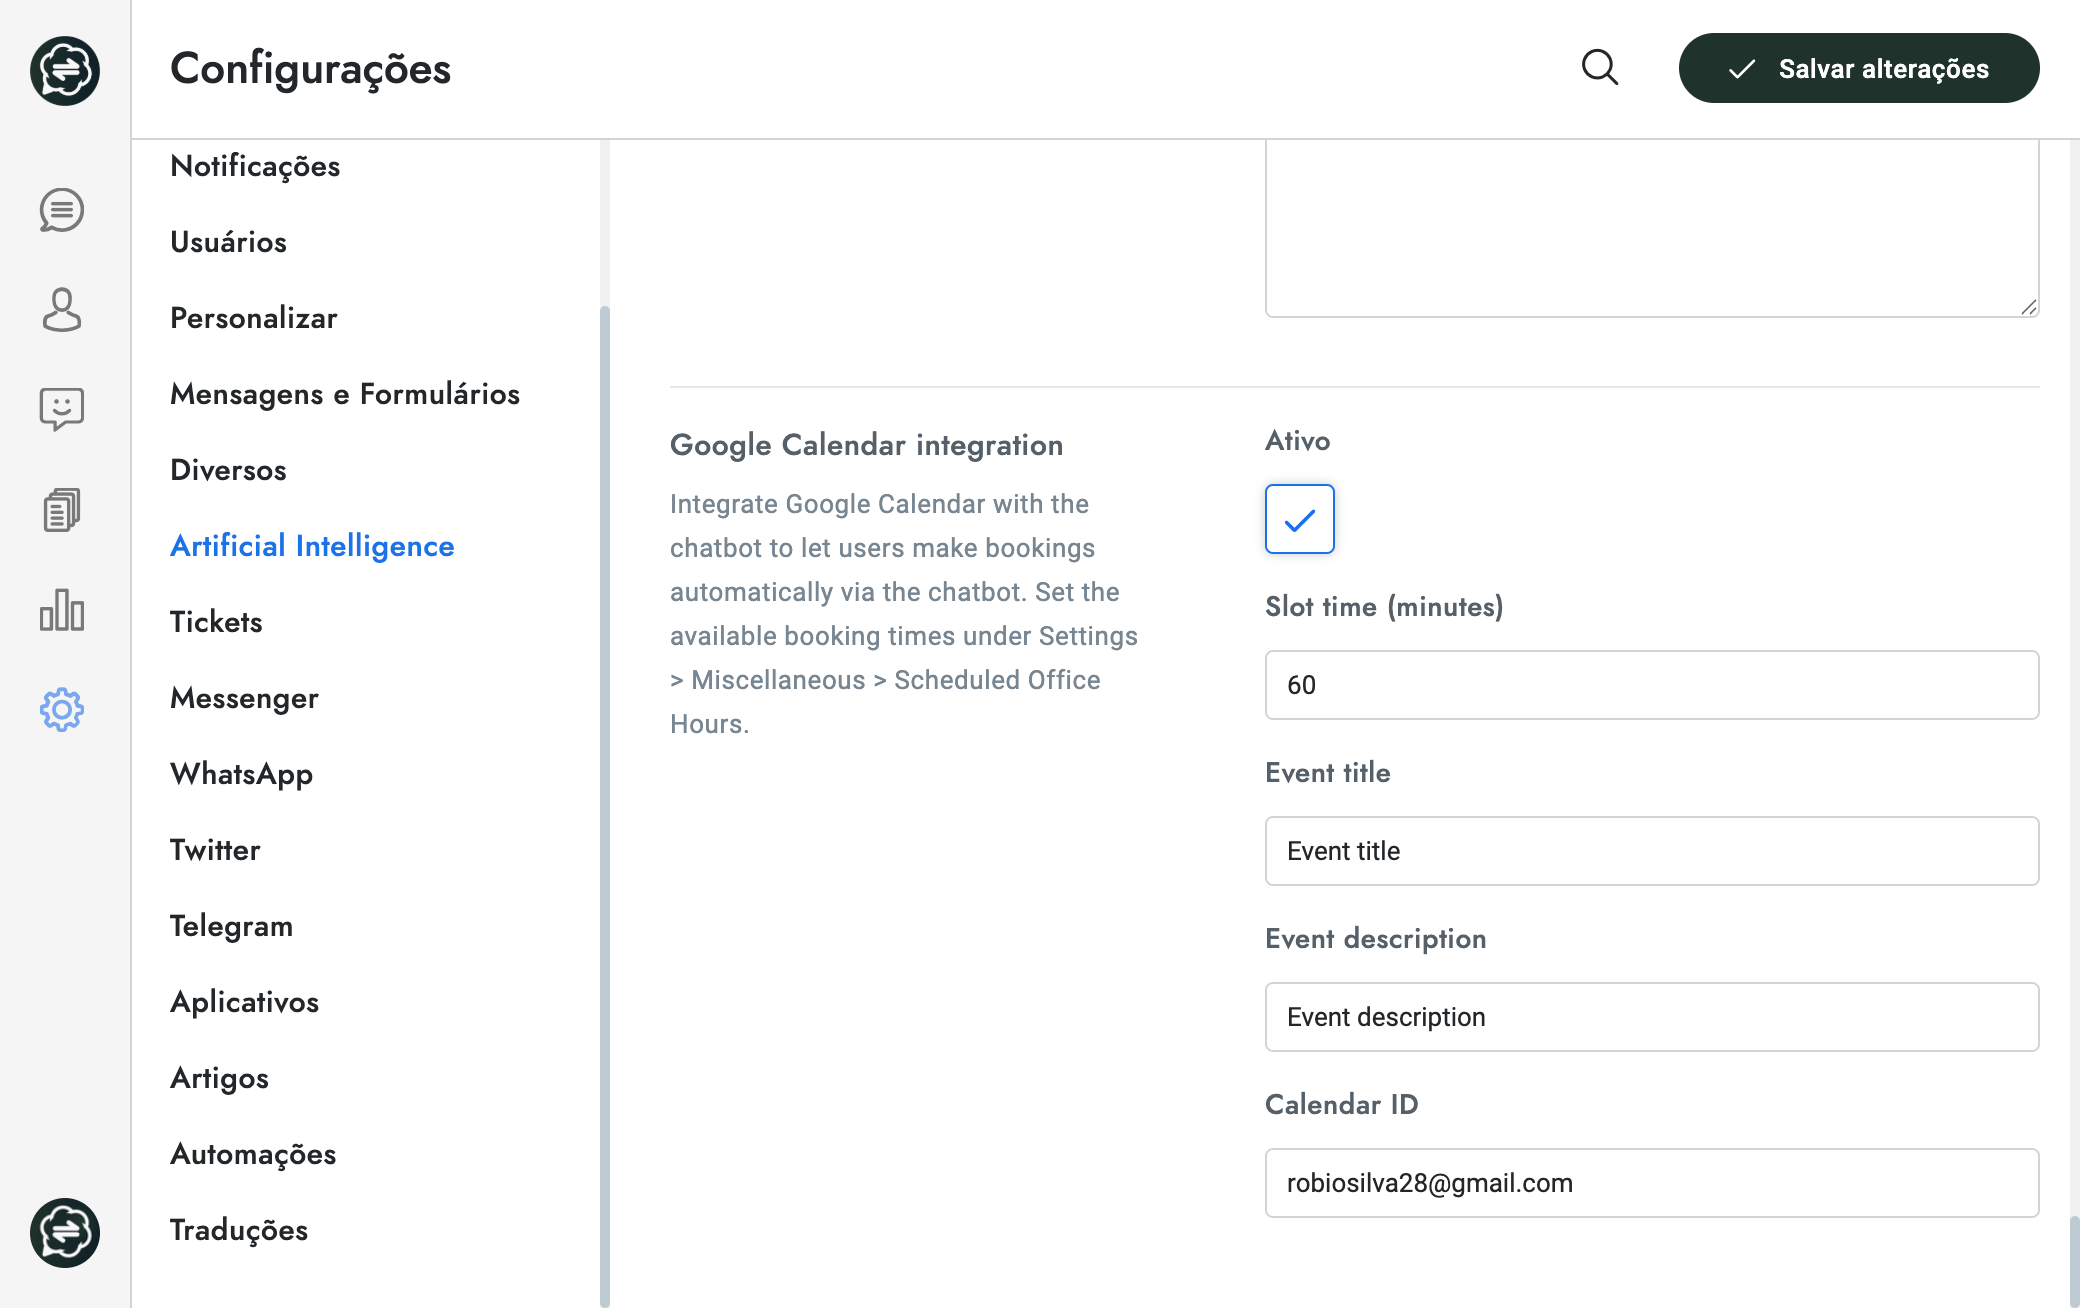Click Salvar alterações button
The image size is (2080, 1308).
point(1859,68)
